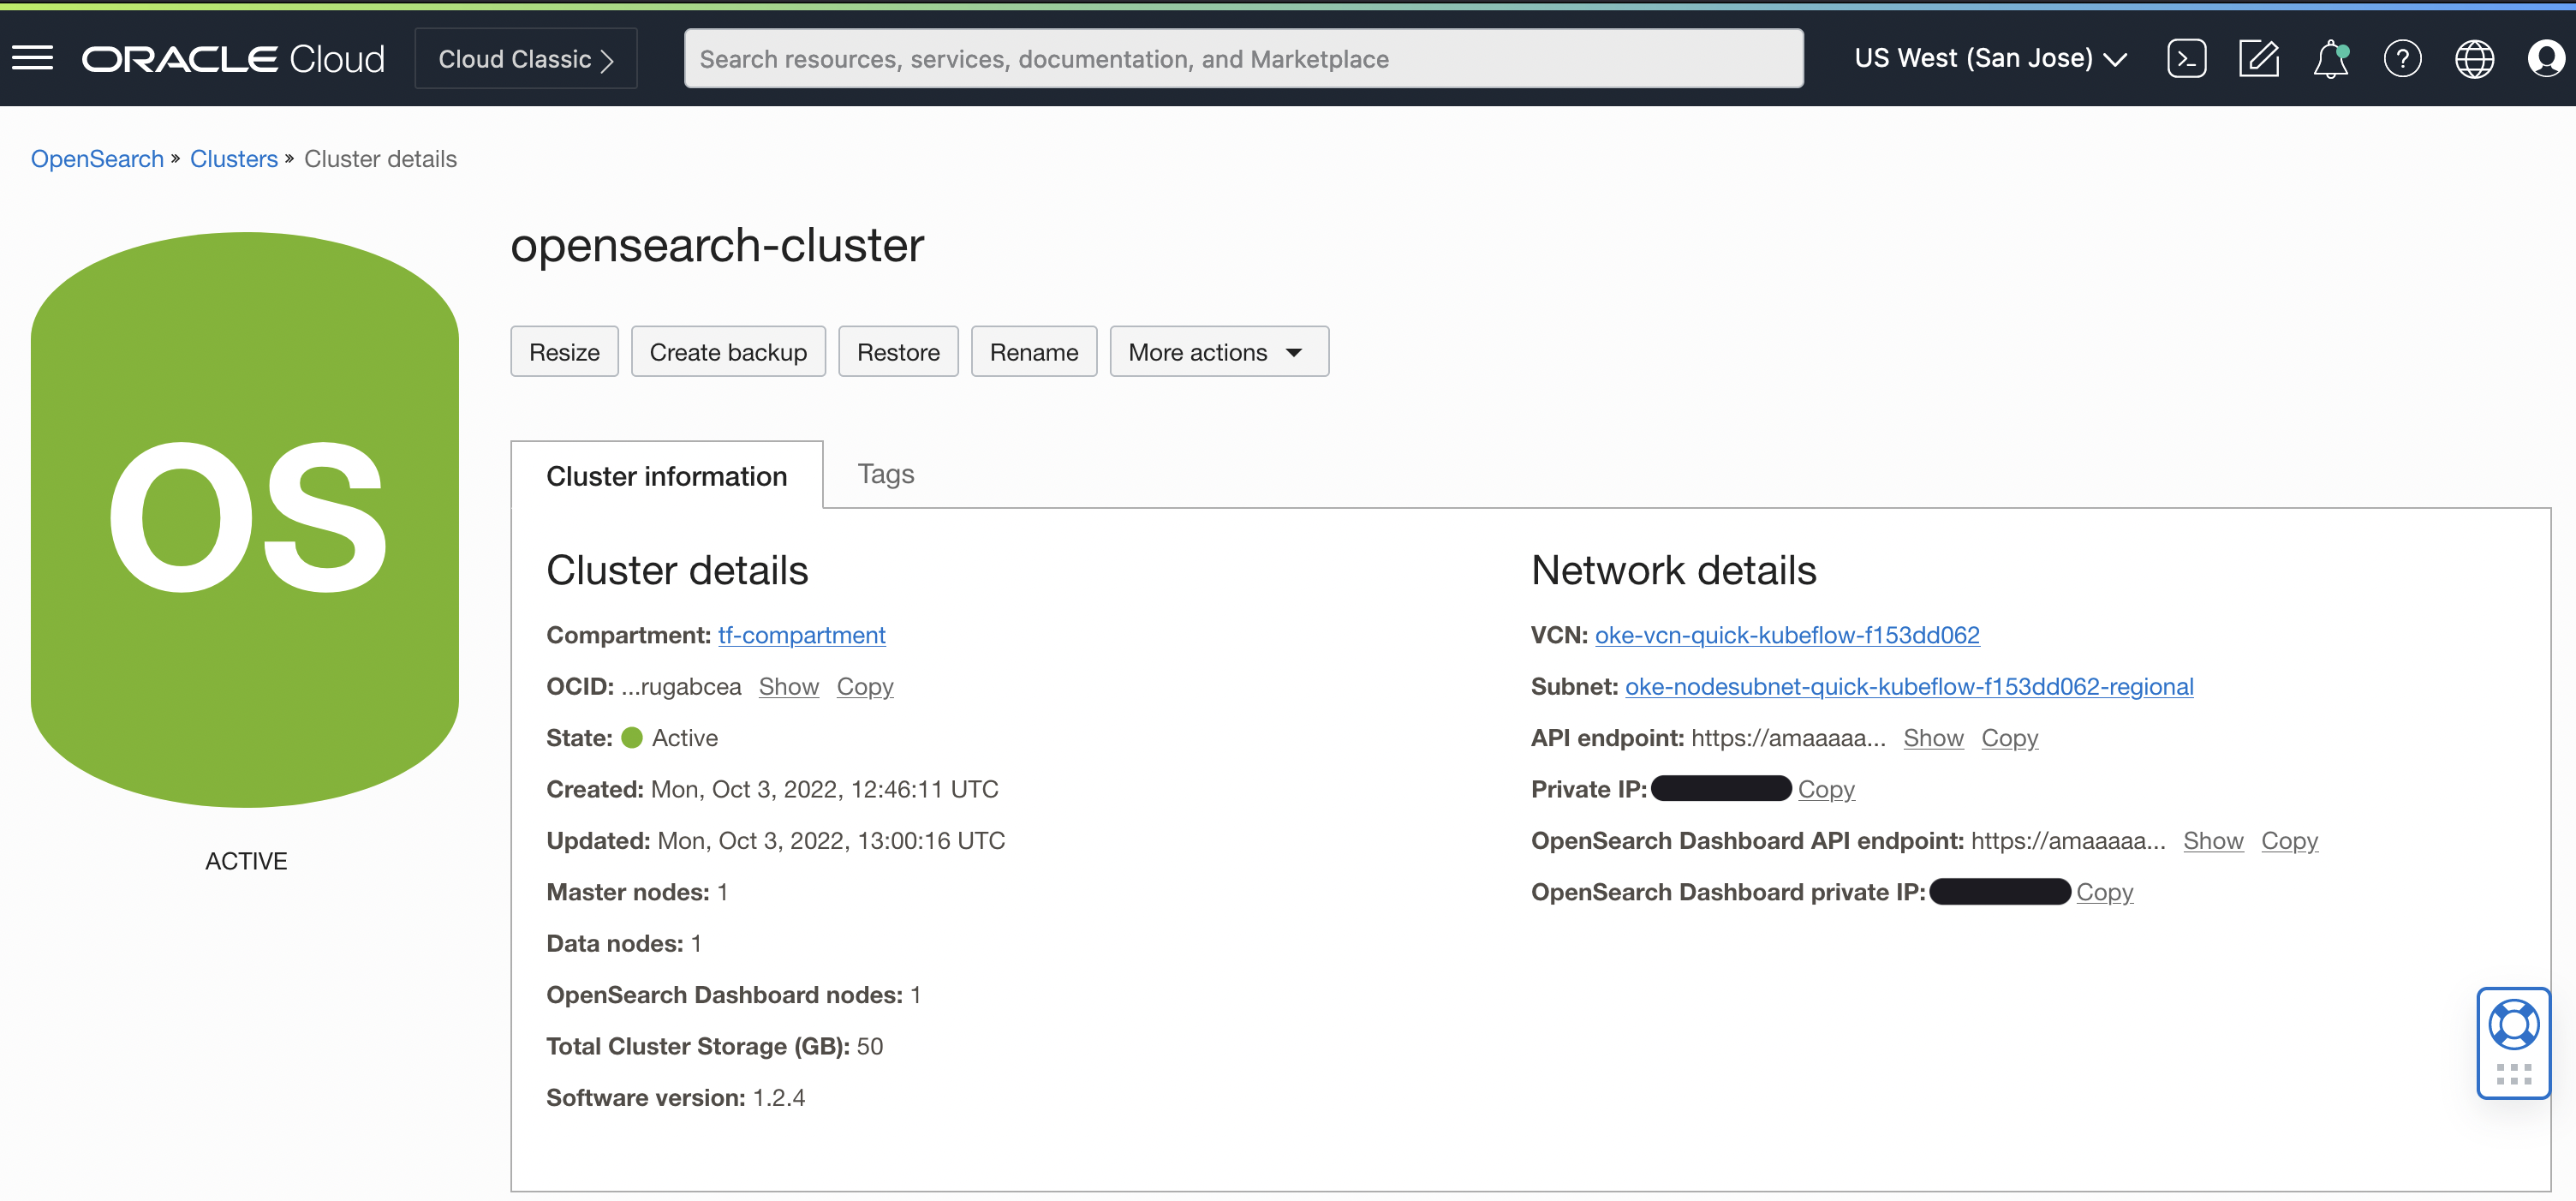Open the navigation hamburger menu
Screen dimensions: 2576x1201
(32, 58)
